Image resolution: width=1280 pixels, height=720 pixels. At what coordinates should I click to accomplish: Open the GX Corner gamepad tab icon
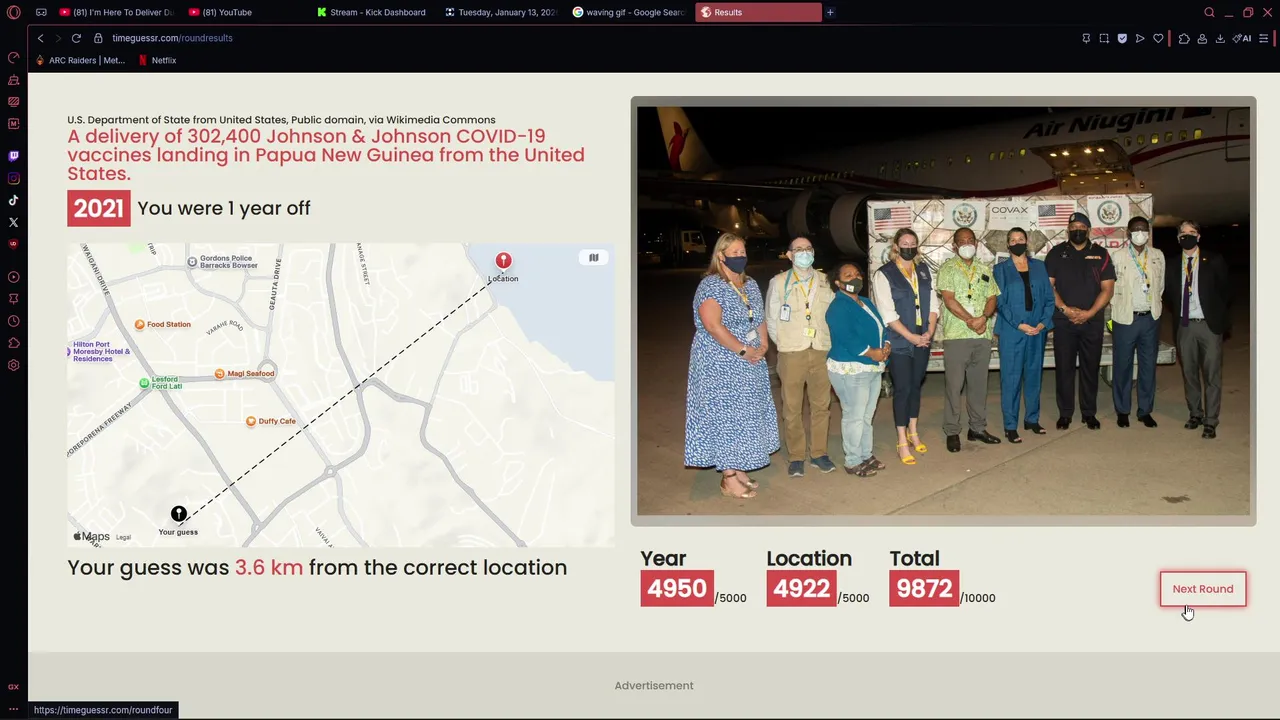(41, 12)
